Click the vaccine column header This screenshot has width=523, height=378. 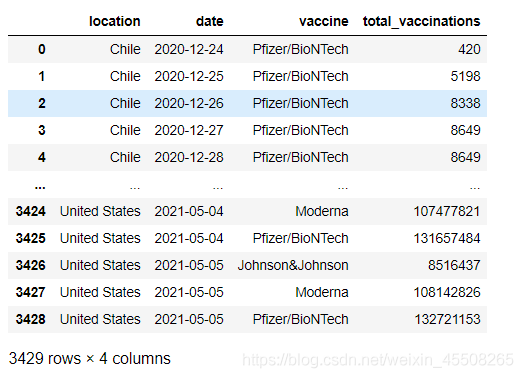click(x=324, y=21)
